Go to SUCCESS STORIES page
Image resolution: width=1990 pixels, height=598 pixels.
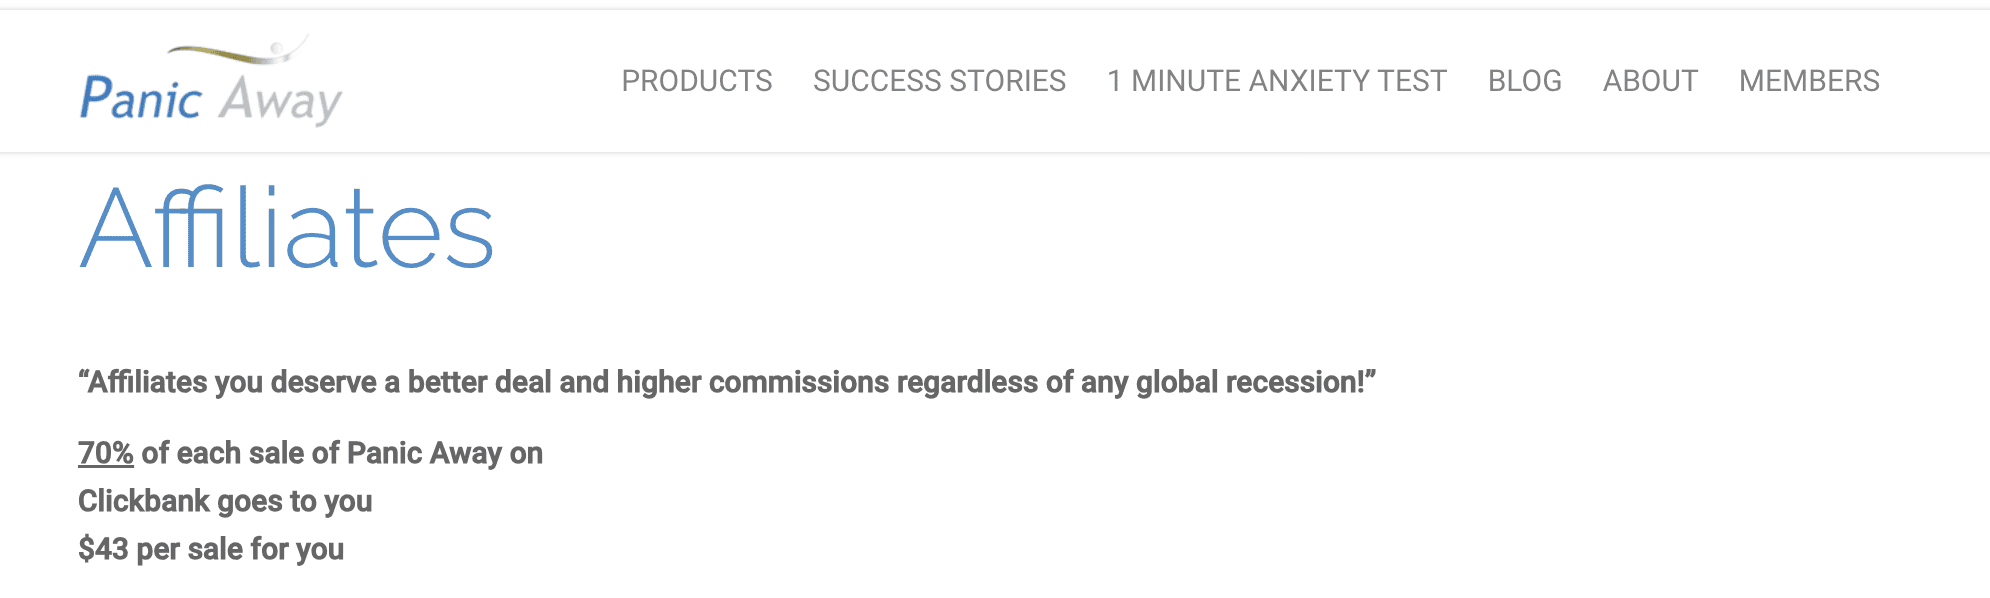(939, 81)
